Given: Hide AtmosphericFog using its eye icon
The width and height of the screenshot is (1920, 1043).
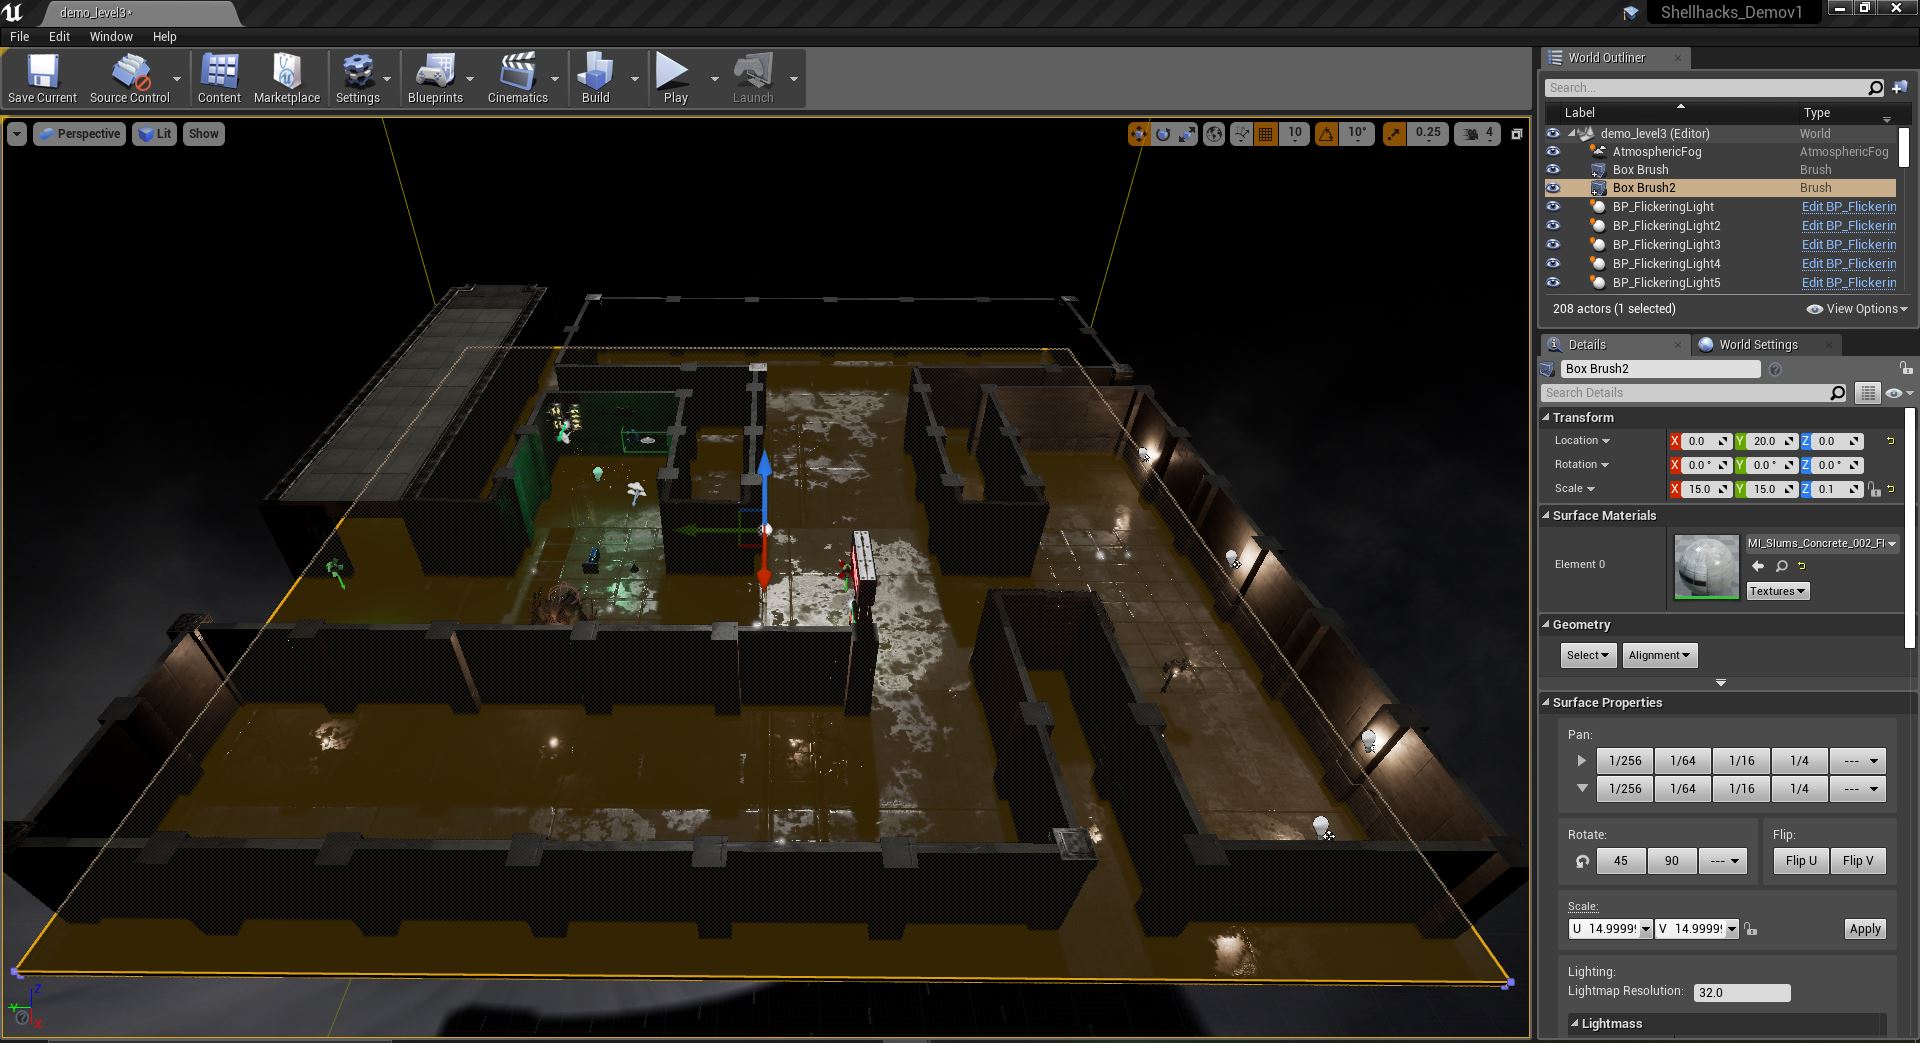Looking at the screenshot, I should (x=1553, y=151).
